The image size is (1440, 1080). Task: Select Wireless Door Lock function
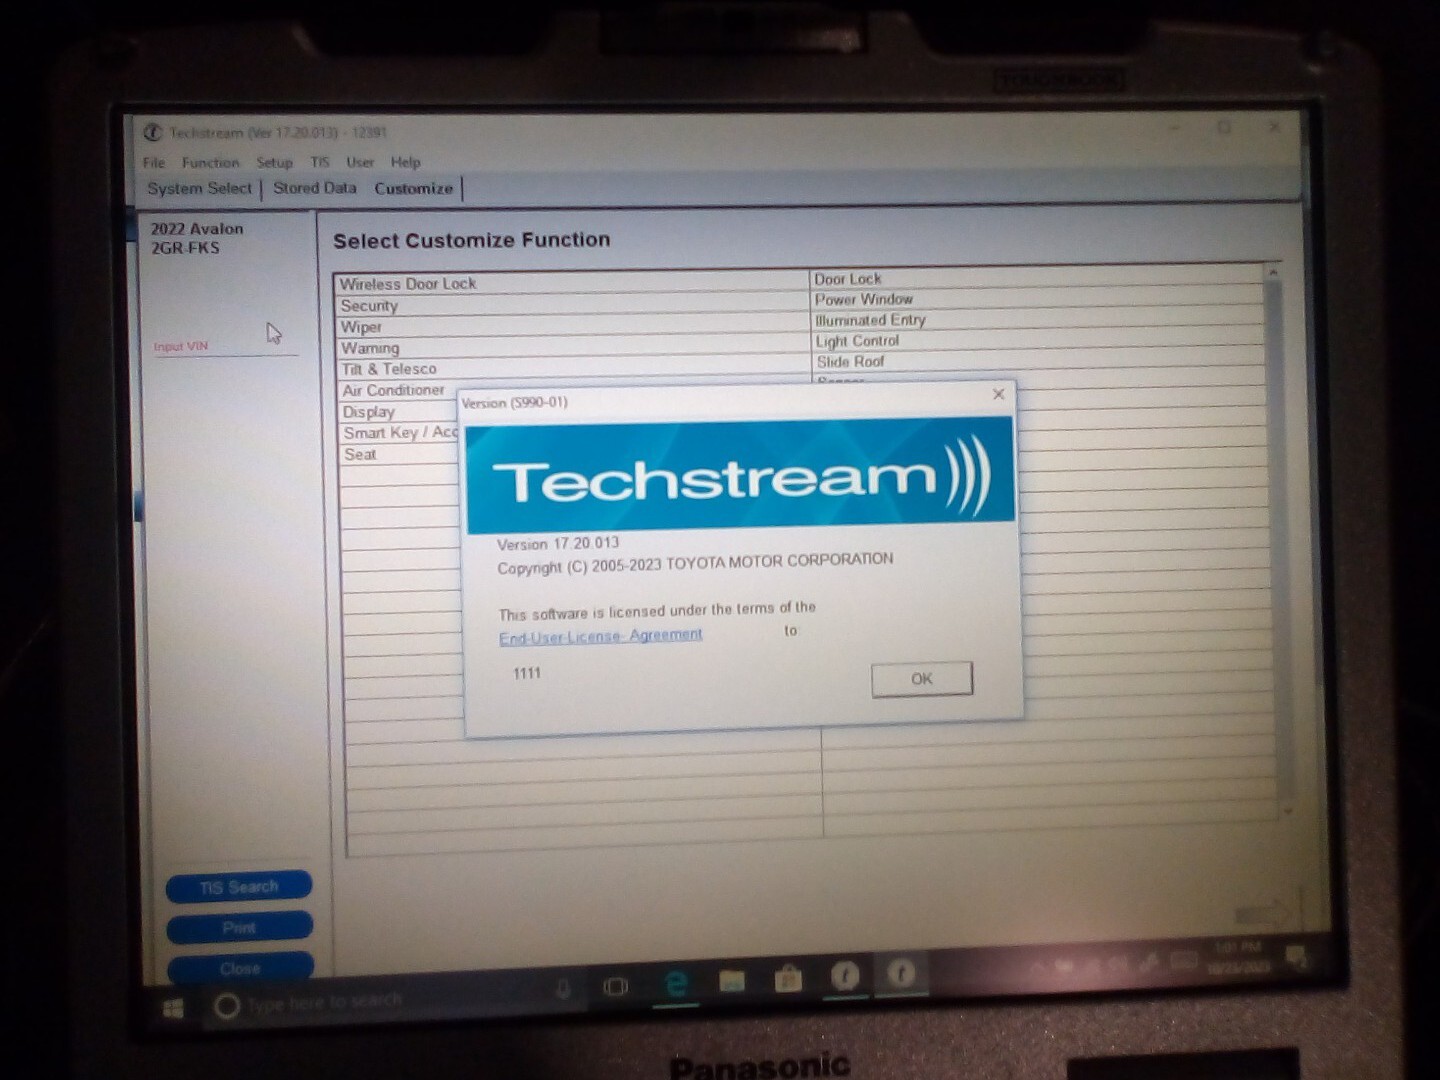pyautogui.click(x=572, y=283)
